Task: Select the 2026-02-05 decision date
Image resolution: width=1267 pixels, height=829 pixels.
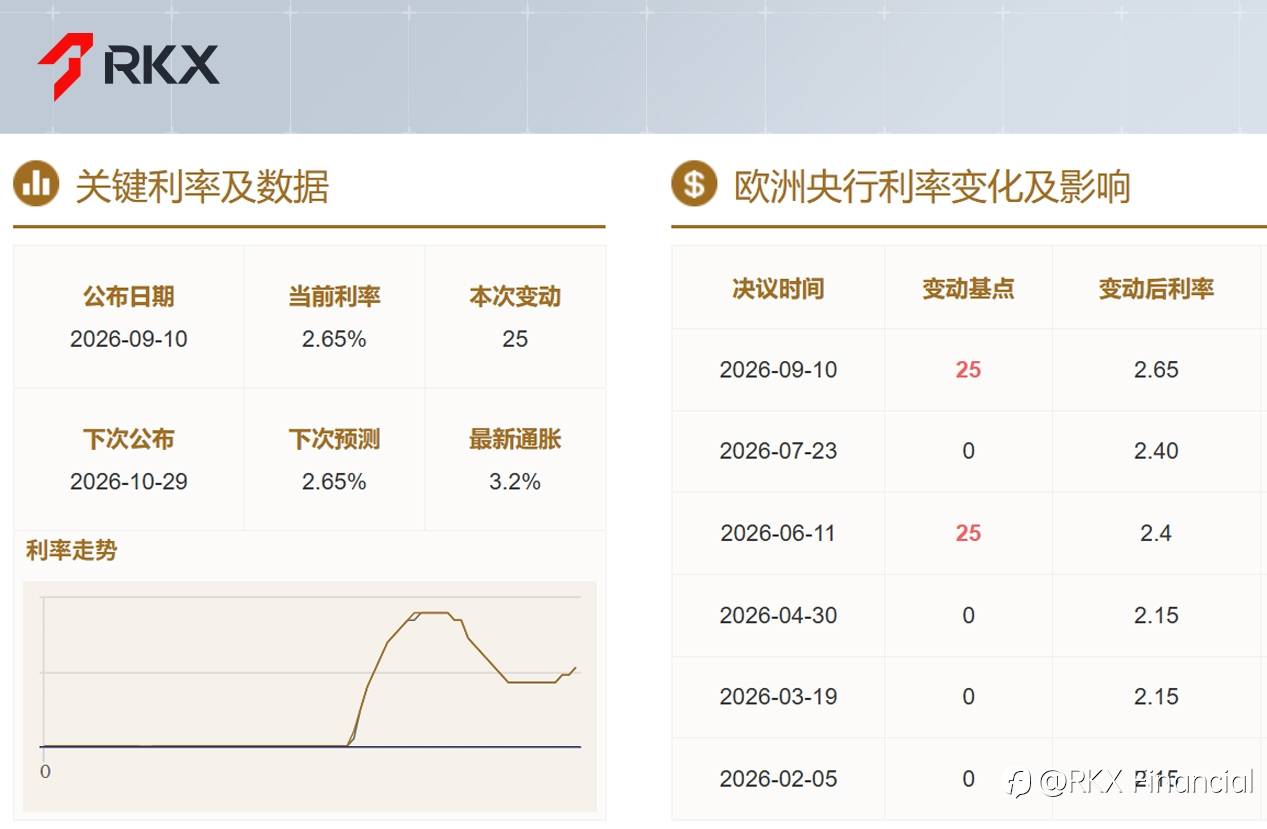Action: [778, 779]
